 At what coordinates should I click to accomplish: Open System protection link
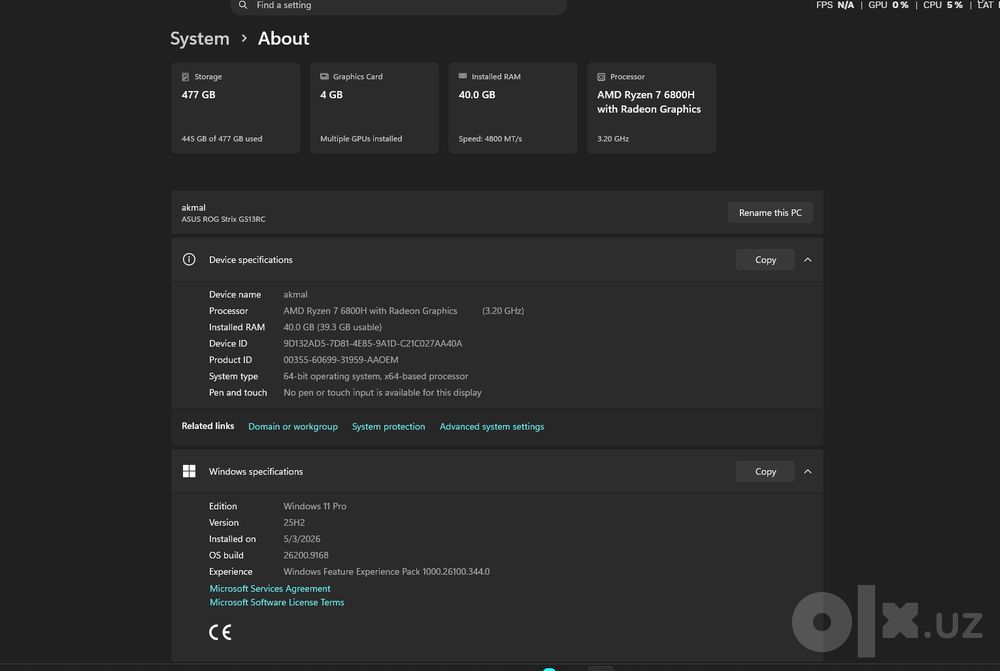(388, 427)
